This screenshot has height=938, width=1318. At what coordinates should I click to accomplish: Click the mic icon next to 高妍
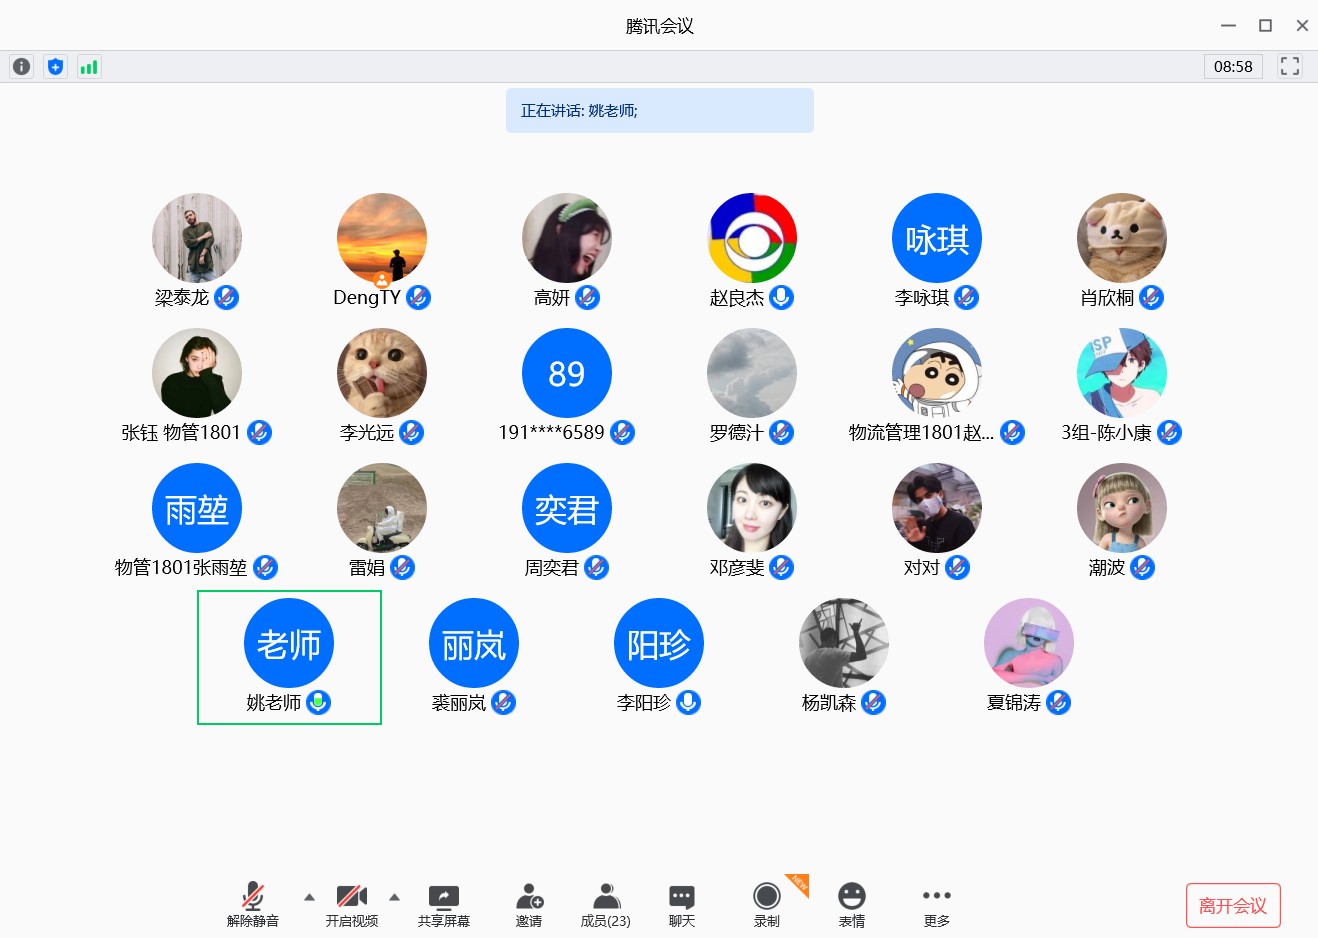(588, 297)
